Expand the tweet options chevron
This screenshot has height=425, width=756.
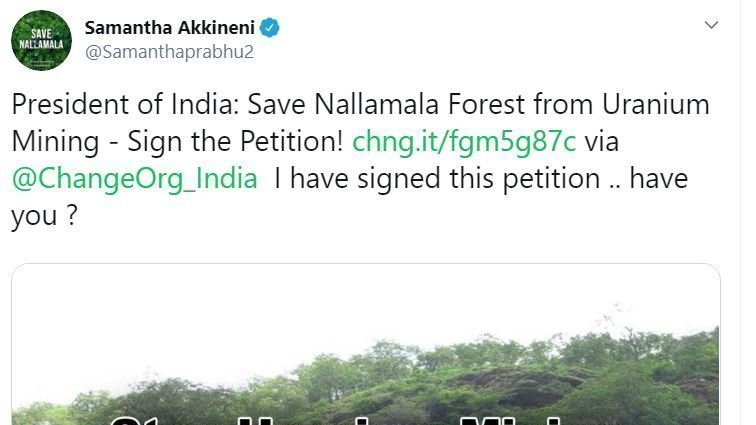(x=711, y=25)
